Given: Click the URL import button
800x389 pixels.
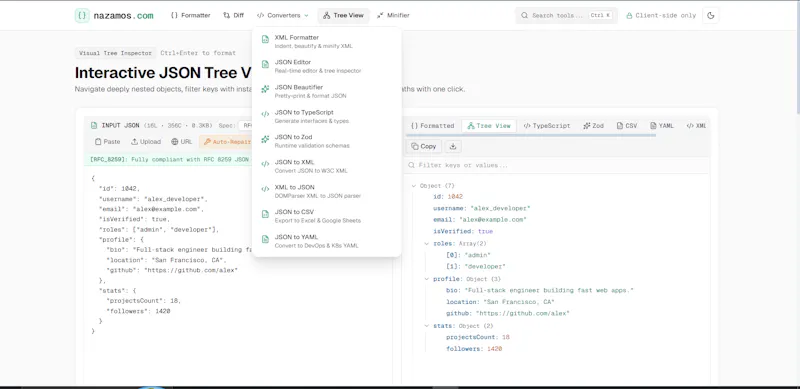Looking at the screenshot, I should click(x=182, y=142).
